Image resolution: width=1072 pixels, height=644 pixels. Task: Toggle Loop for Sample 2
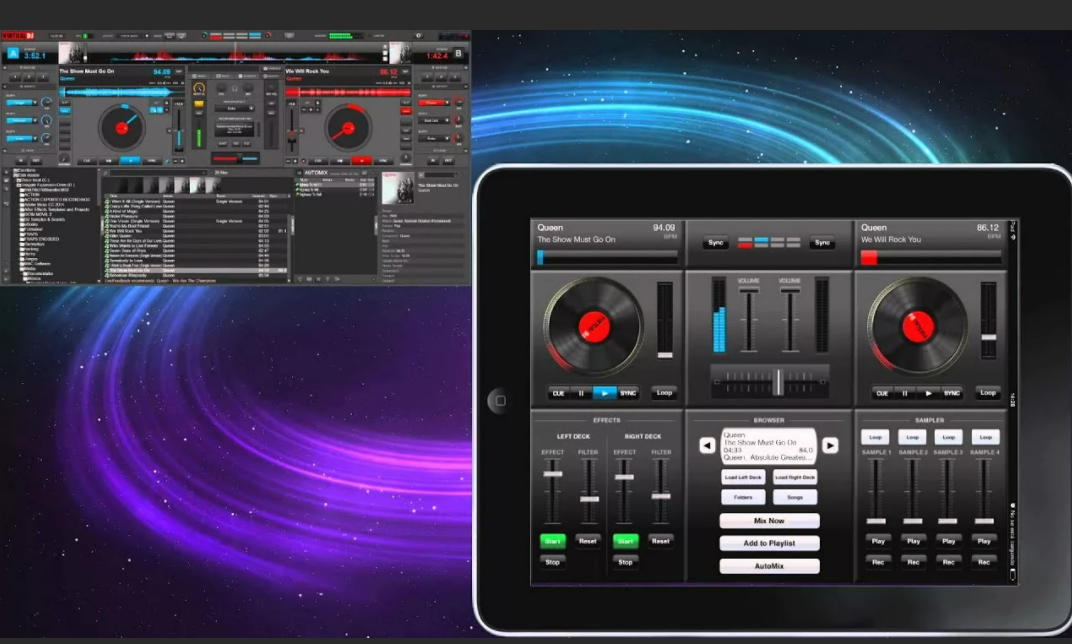(913, 438)
